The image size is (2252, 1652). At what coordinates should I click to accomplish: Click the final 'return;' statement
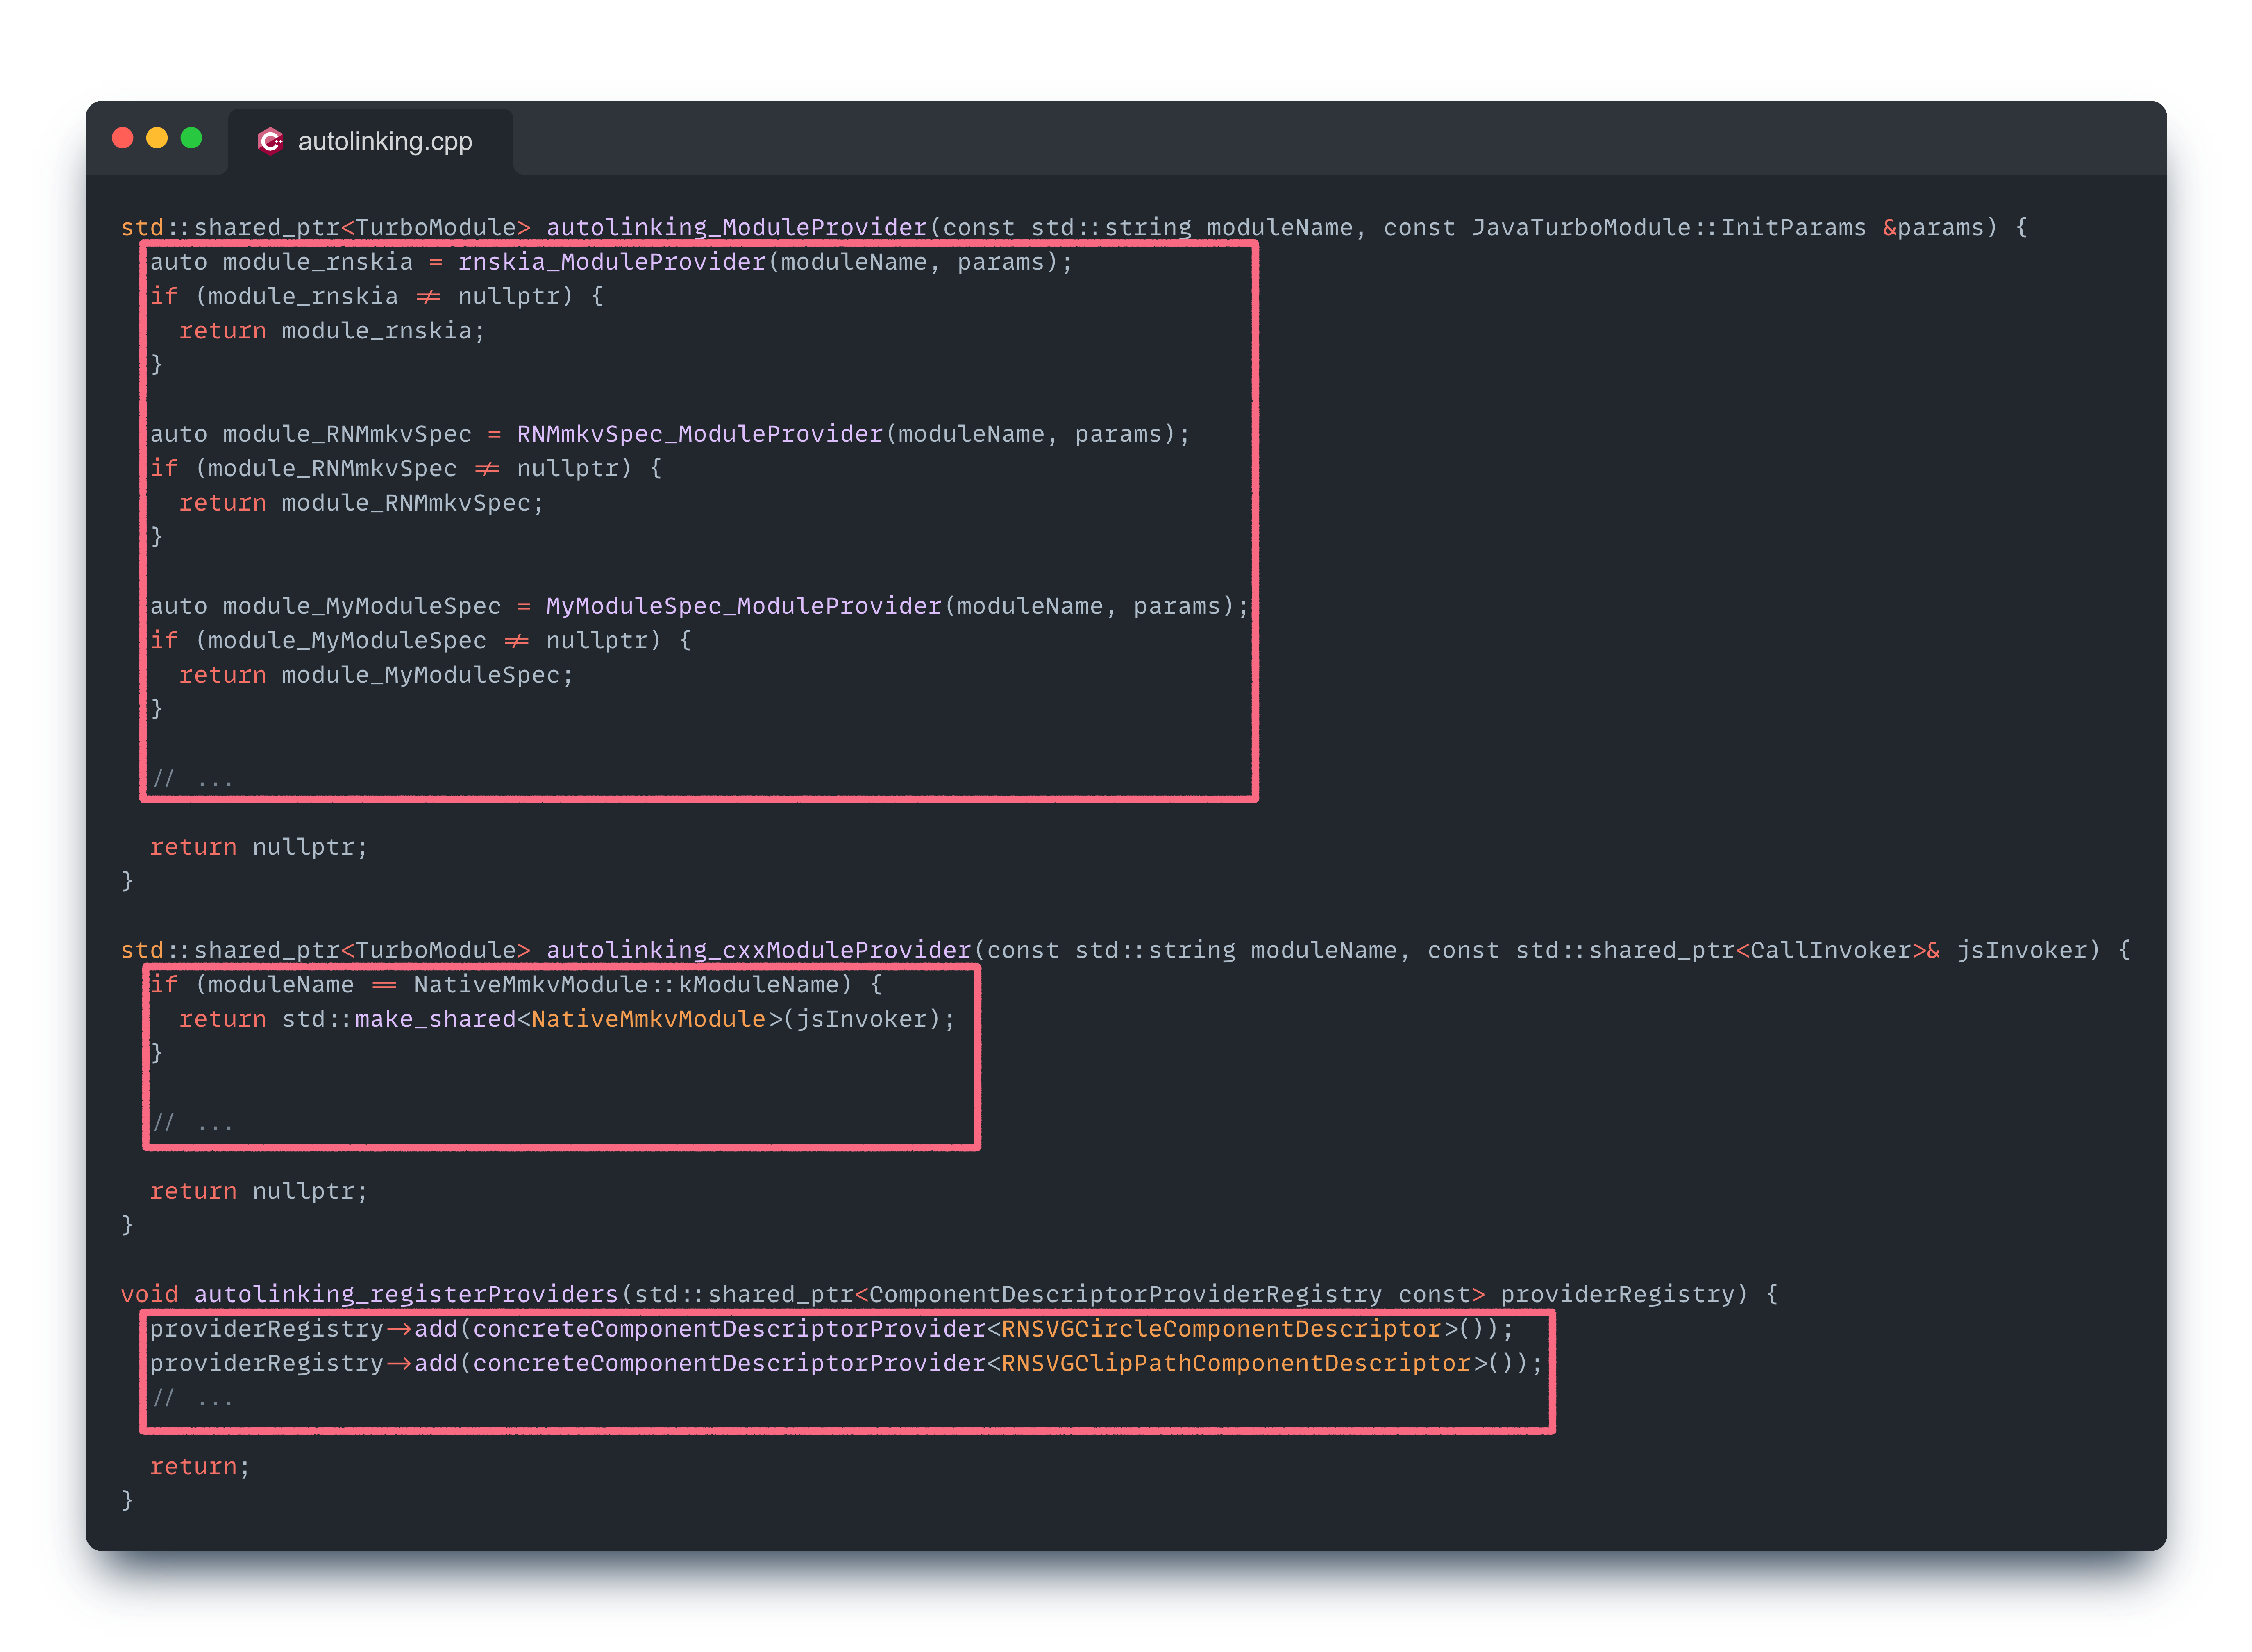199,1466
